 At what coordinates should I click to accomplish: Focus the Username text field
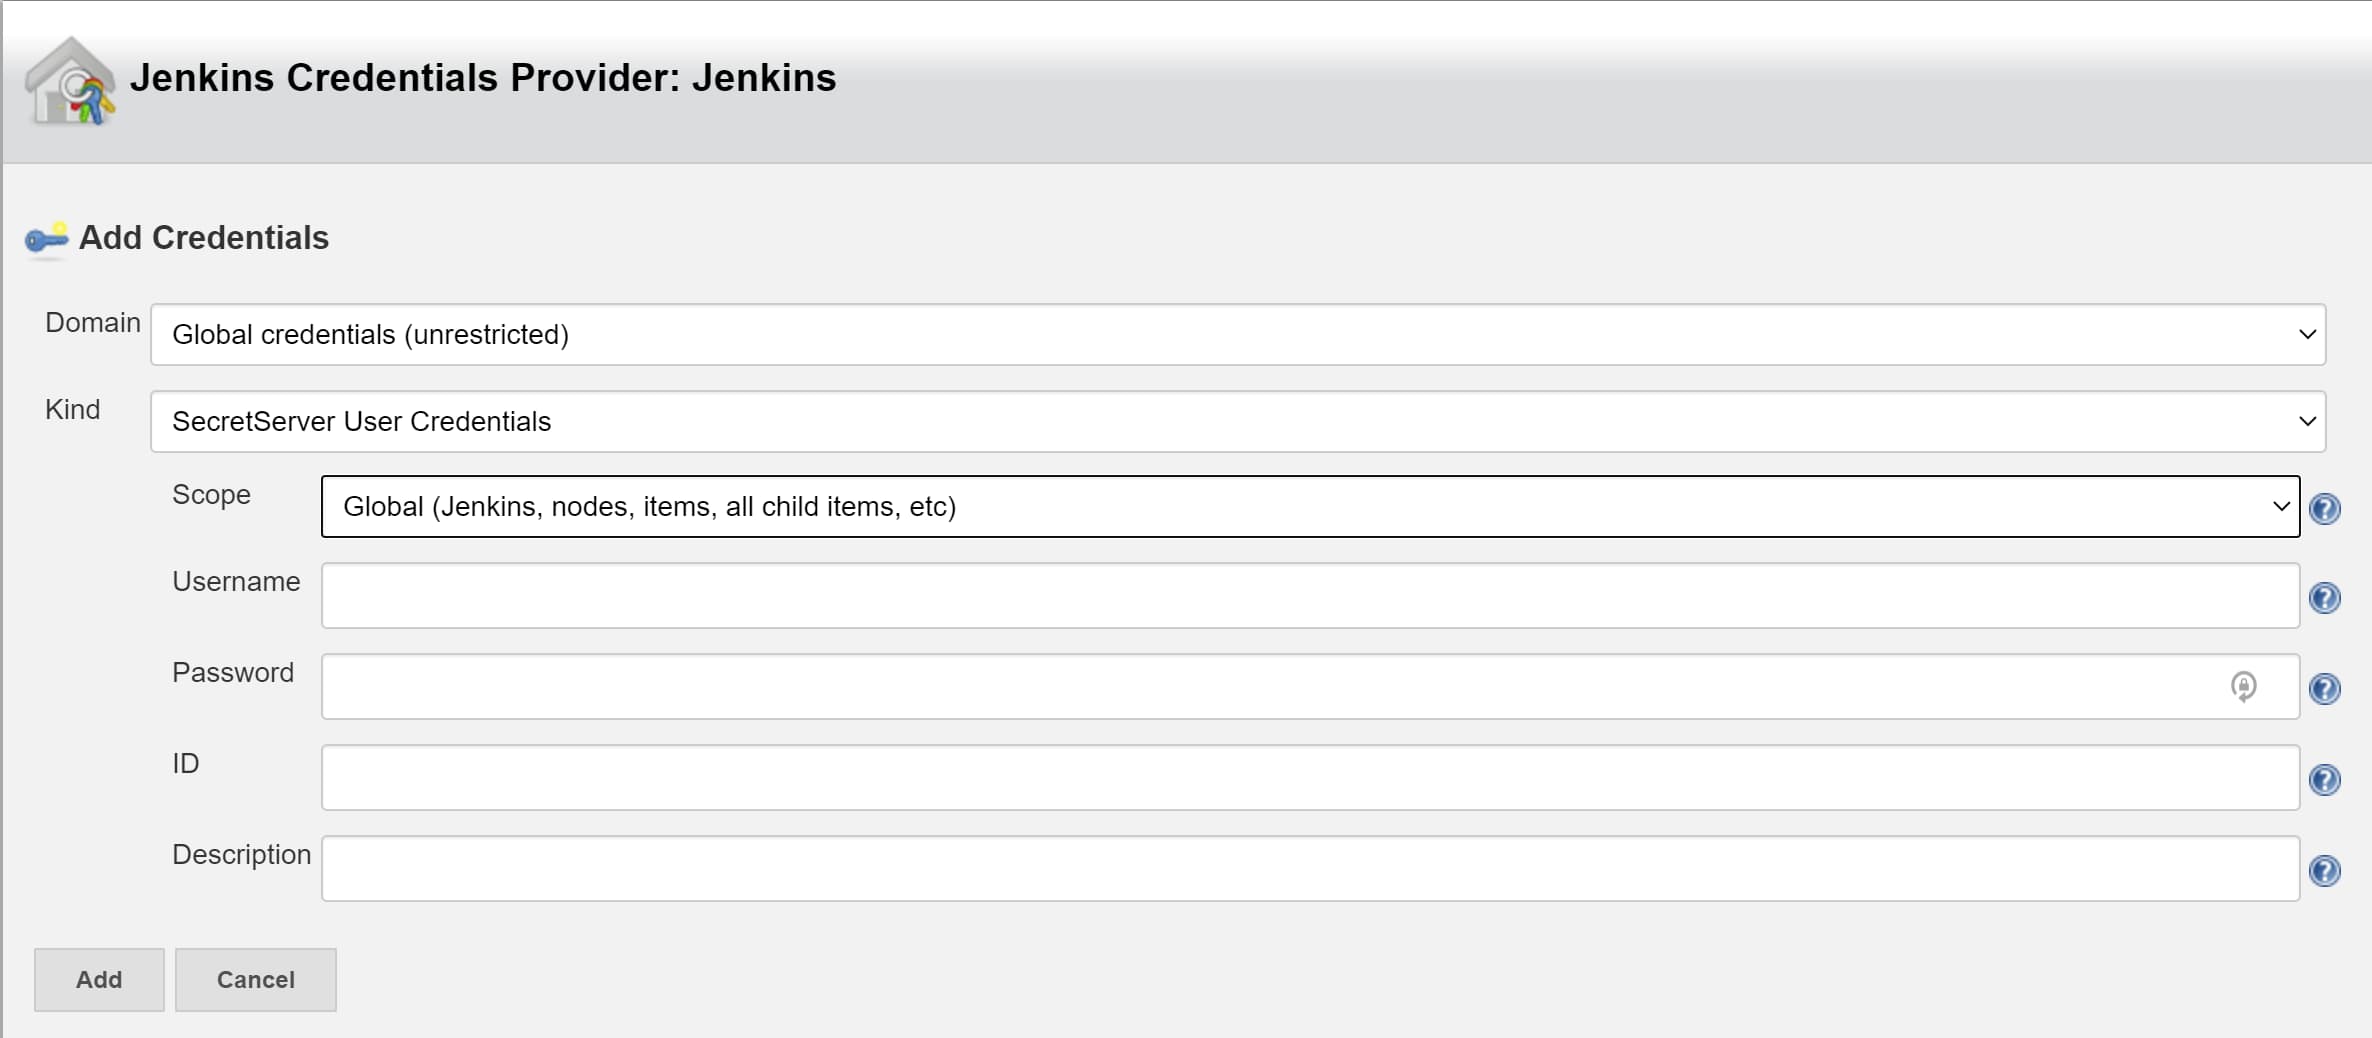click(x=1310, y=596)
